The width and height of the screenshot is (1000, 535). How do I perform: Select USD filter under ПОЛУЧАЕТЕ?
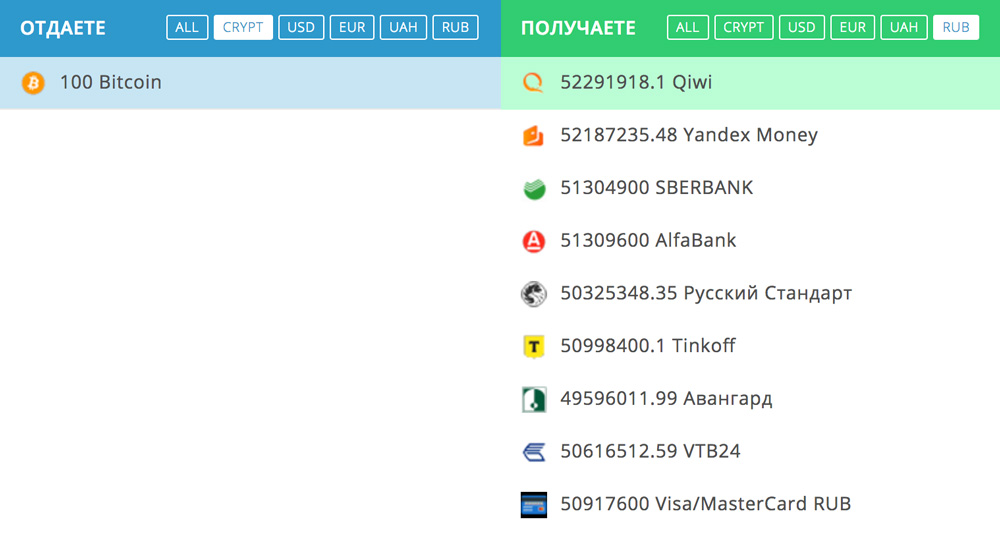802,27
